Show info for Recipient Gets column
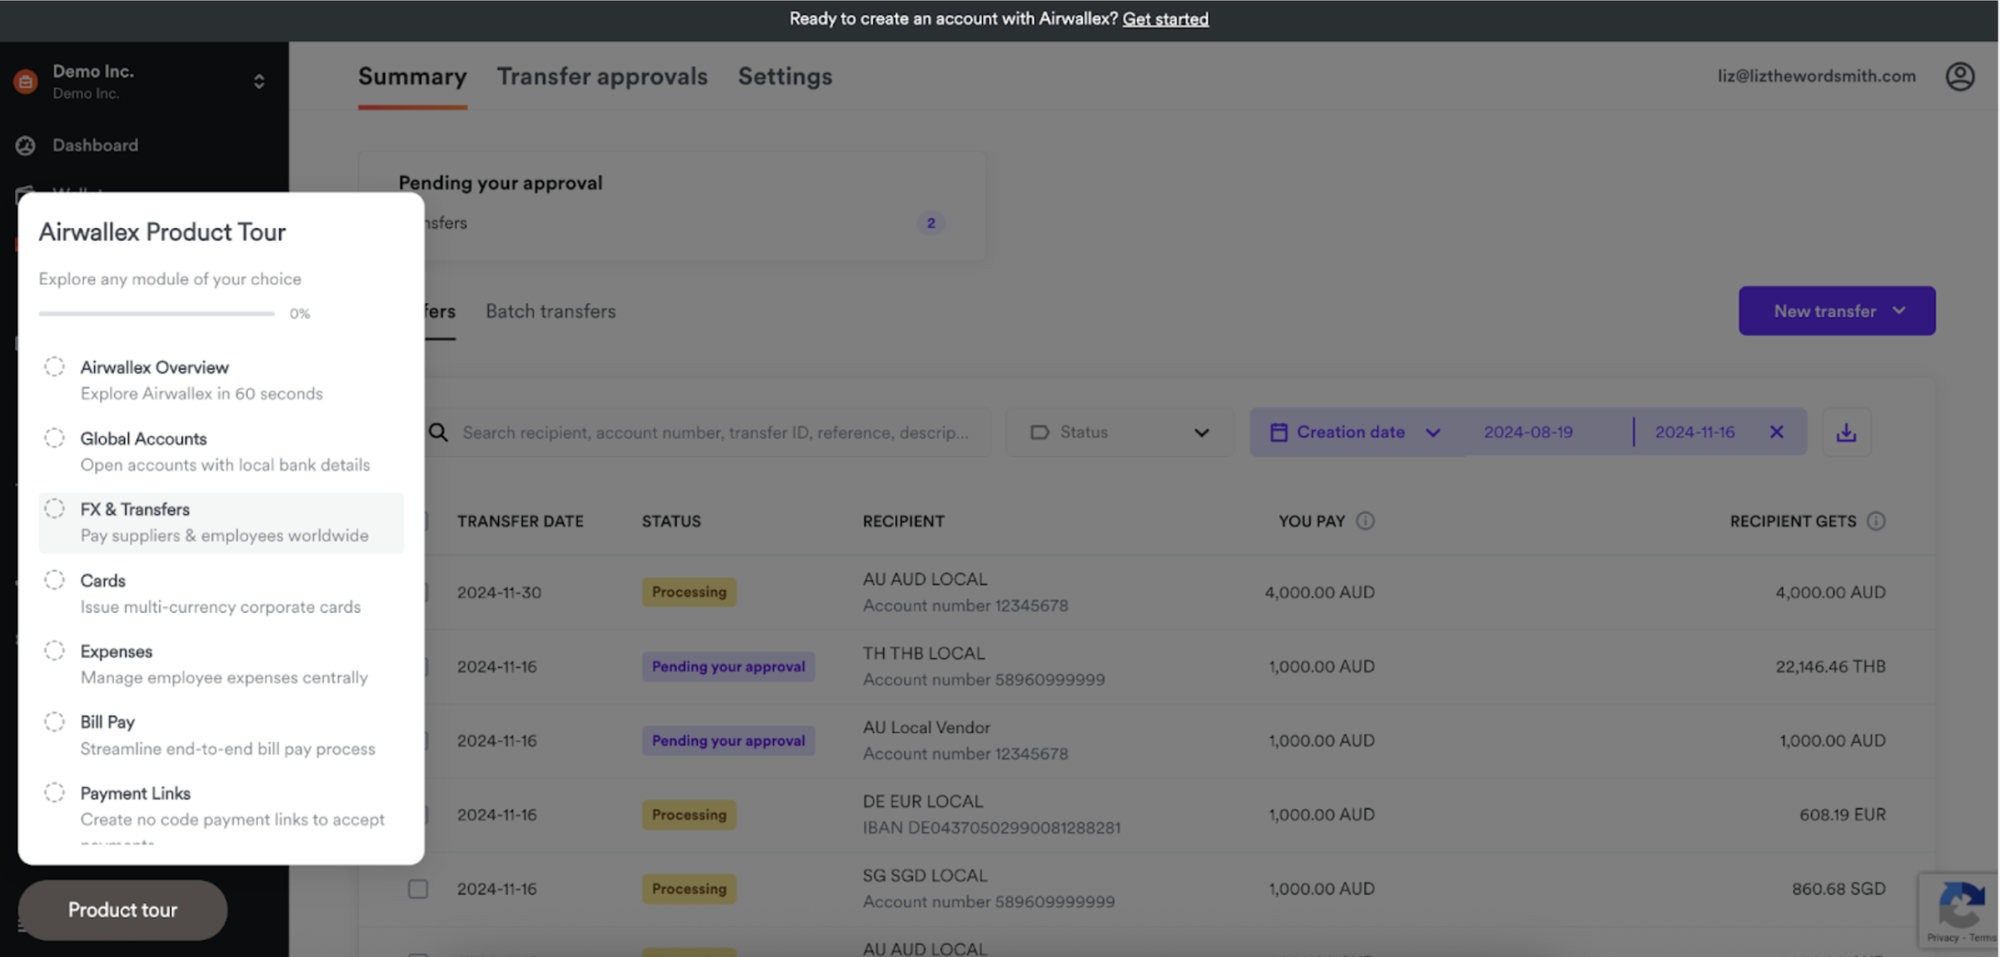The width and height of the screenshot is (2000, 957). click(1876, 521)
